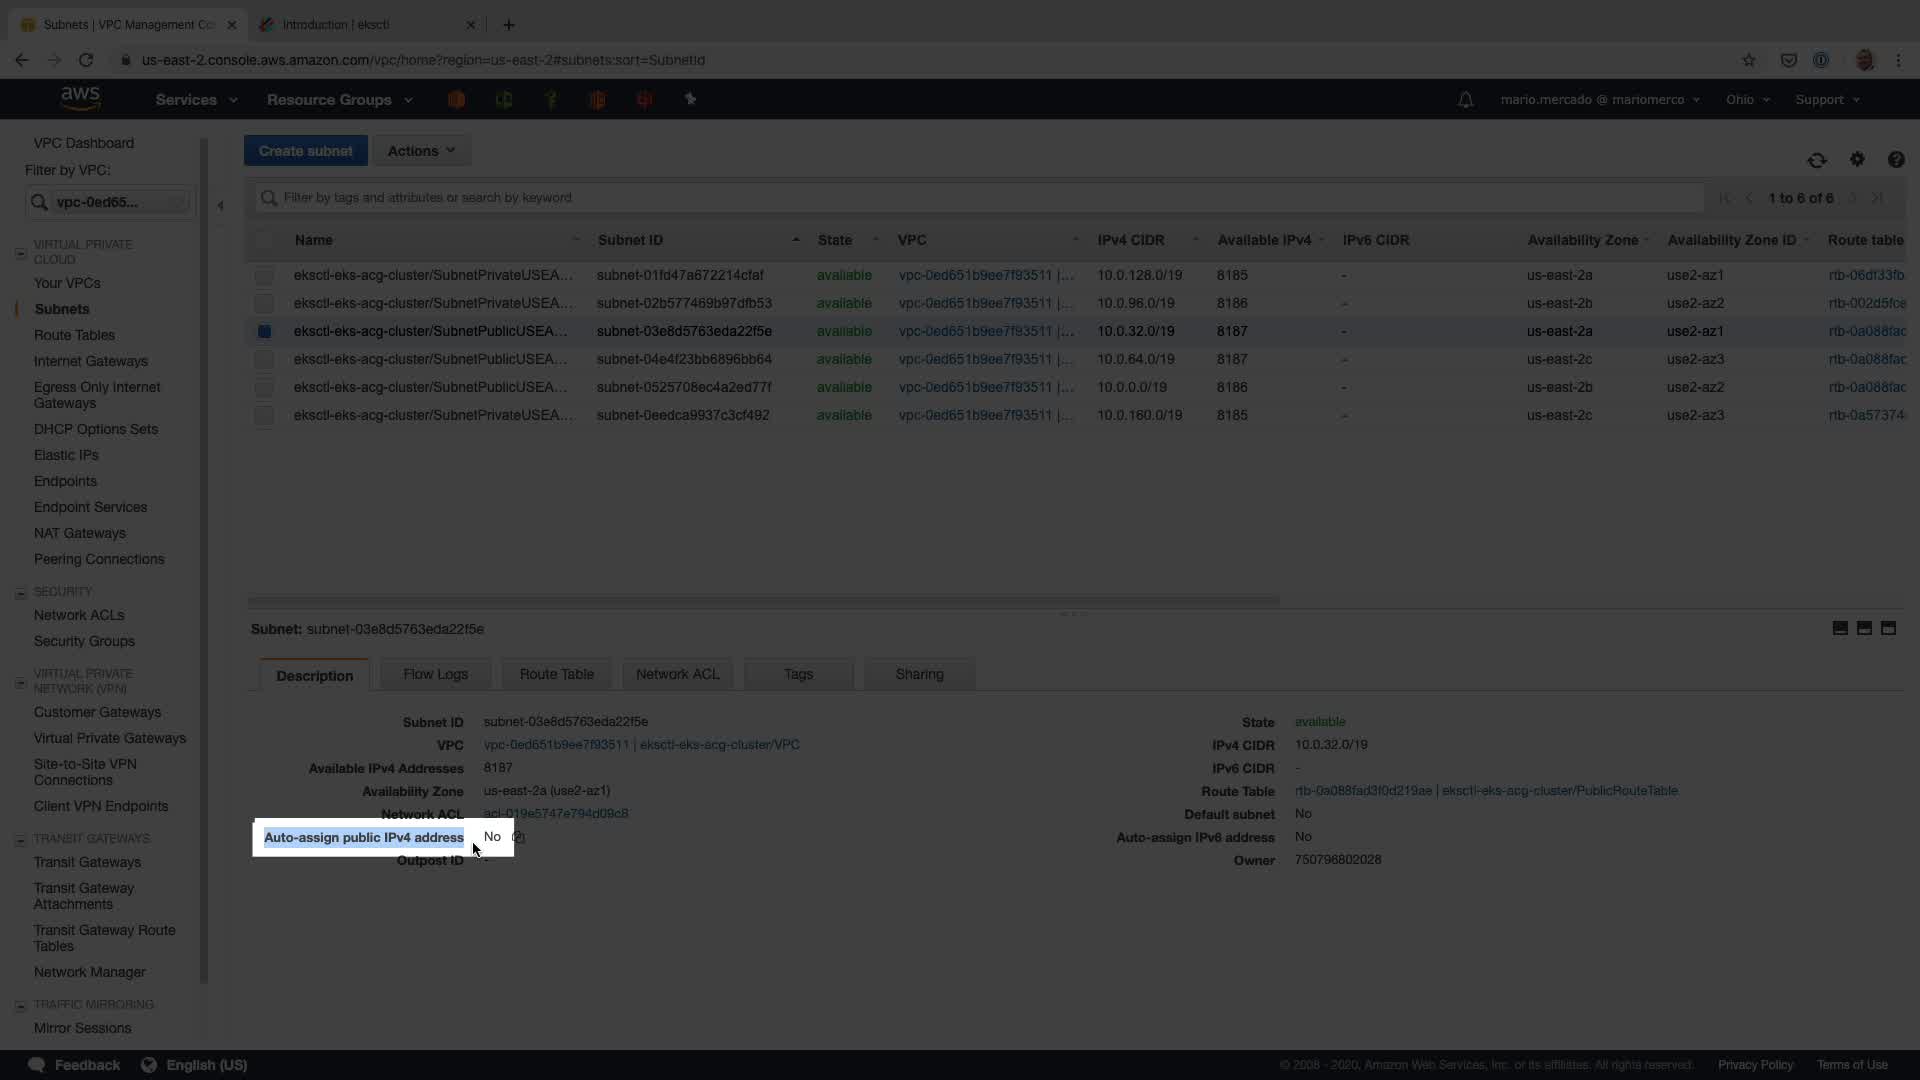Maximize the subnet details pane icon
This screenshot has height=1080, width=1920.
(x=1888, y=628)
